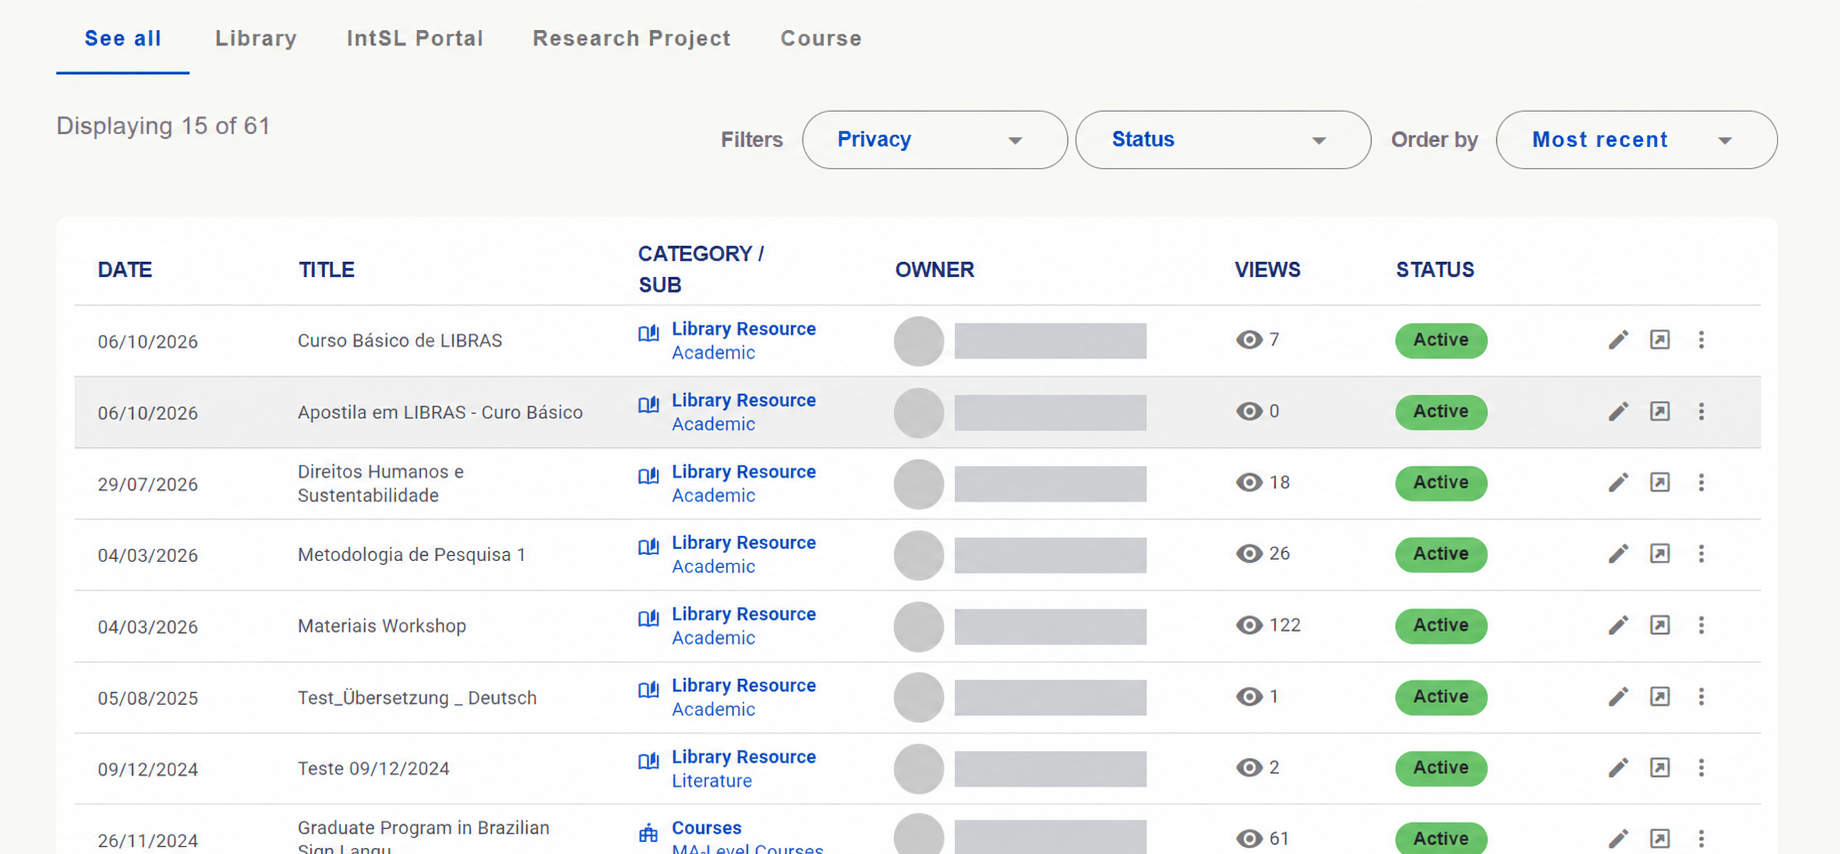Image resolution: width=1840 pixels, height=854 pixels.
Task: Click the VIEWS column header
Action: pyautogui.click(x=1267, y=270)
